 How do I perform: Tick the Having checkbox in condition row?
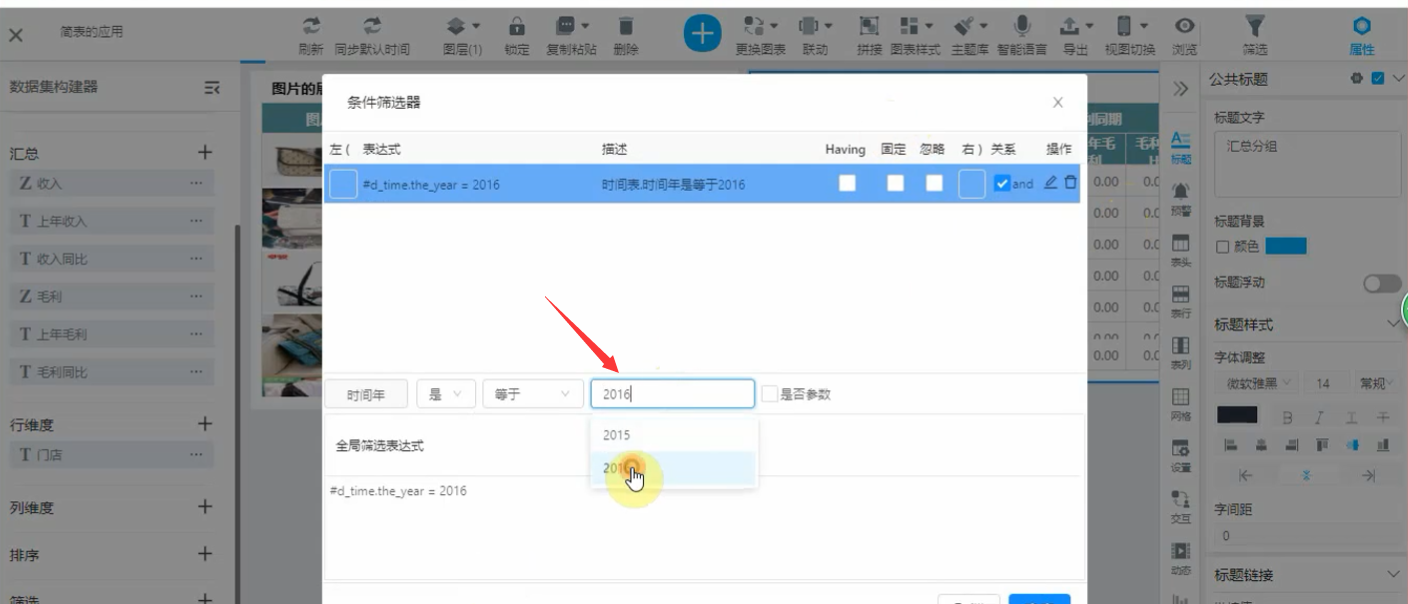847,184
